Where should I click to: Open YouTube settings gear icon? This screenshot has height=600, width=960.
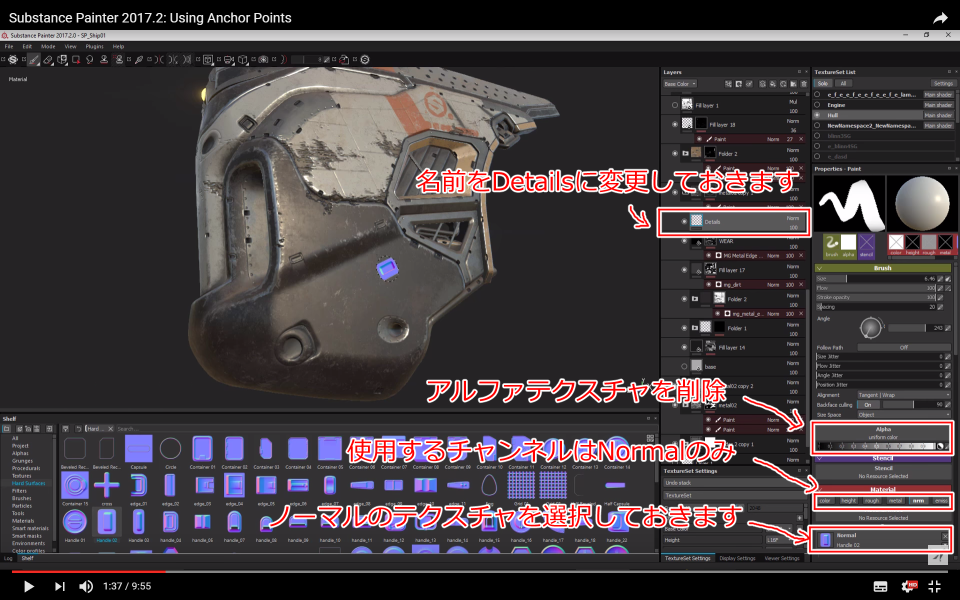click(908, 586)
